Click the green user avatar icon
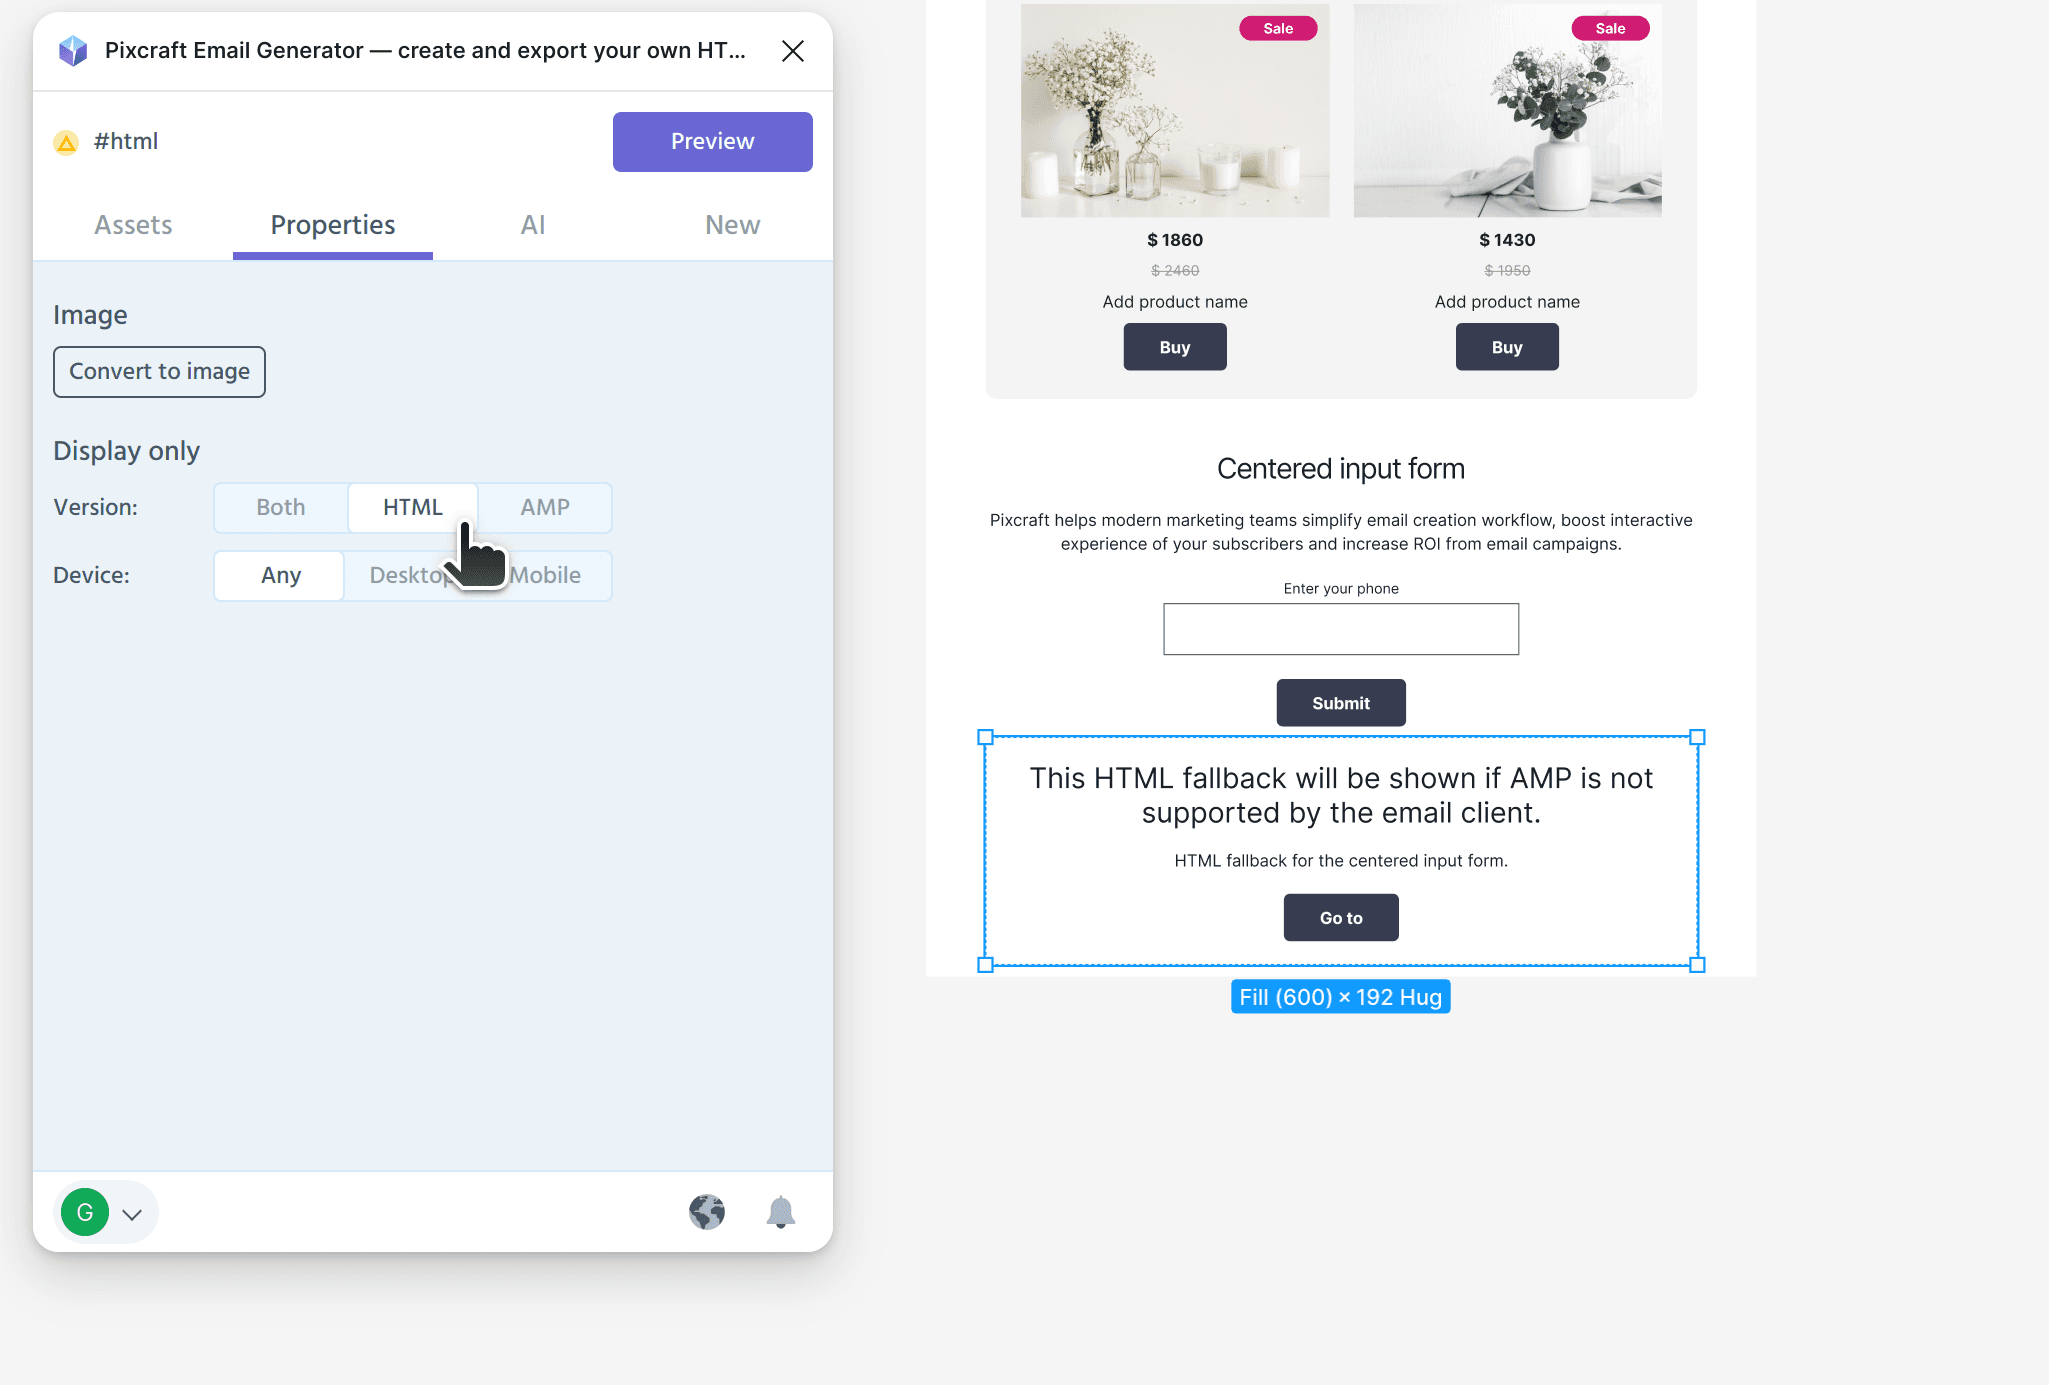 click(85, 1212)
